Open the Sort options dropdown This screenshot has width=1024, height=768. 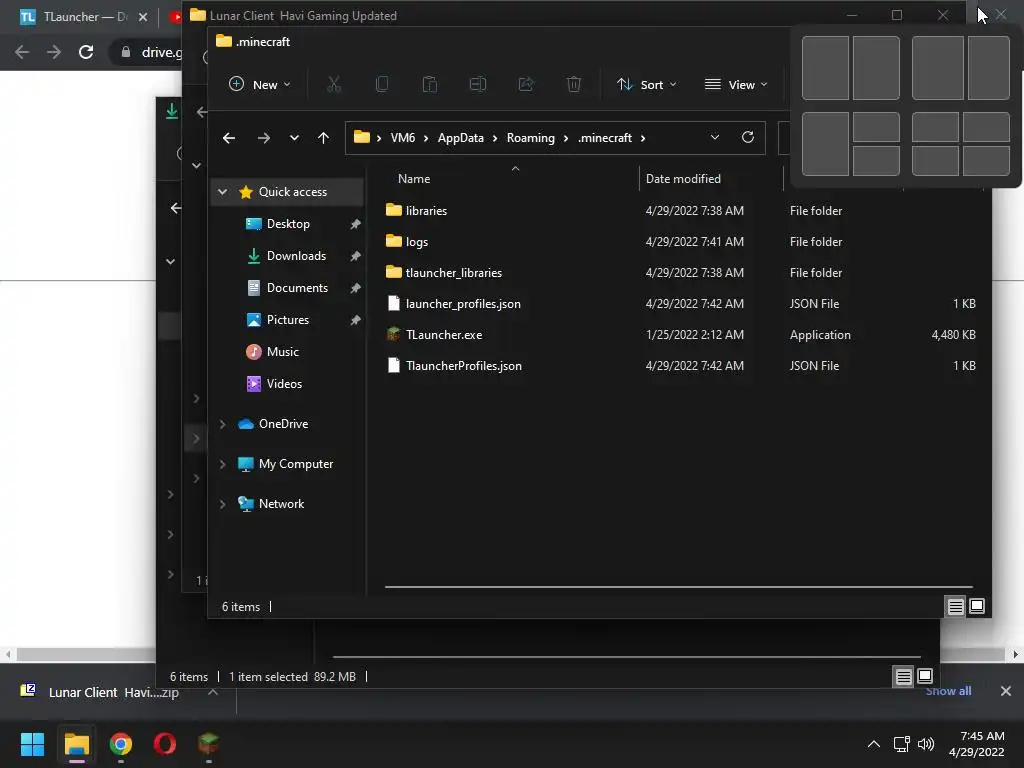(647, 84)
